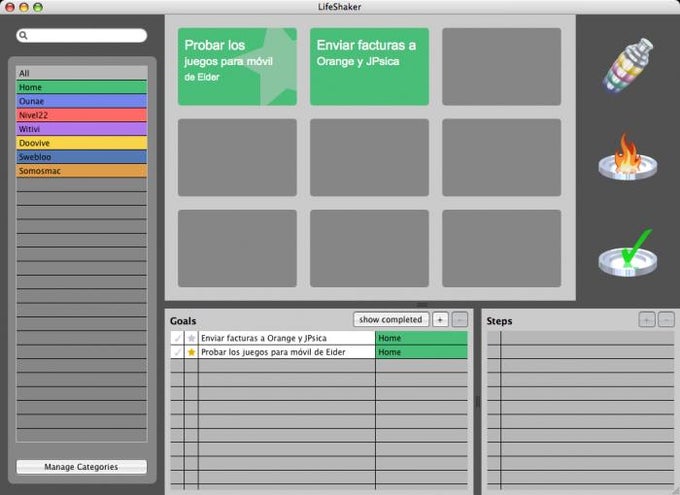The width and height of the screenshot is (680, 495).
Task: Click the search magnifier icon
Action: (x=23, y=36)
